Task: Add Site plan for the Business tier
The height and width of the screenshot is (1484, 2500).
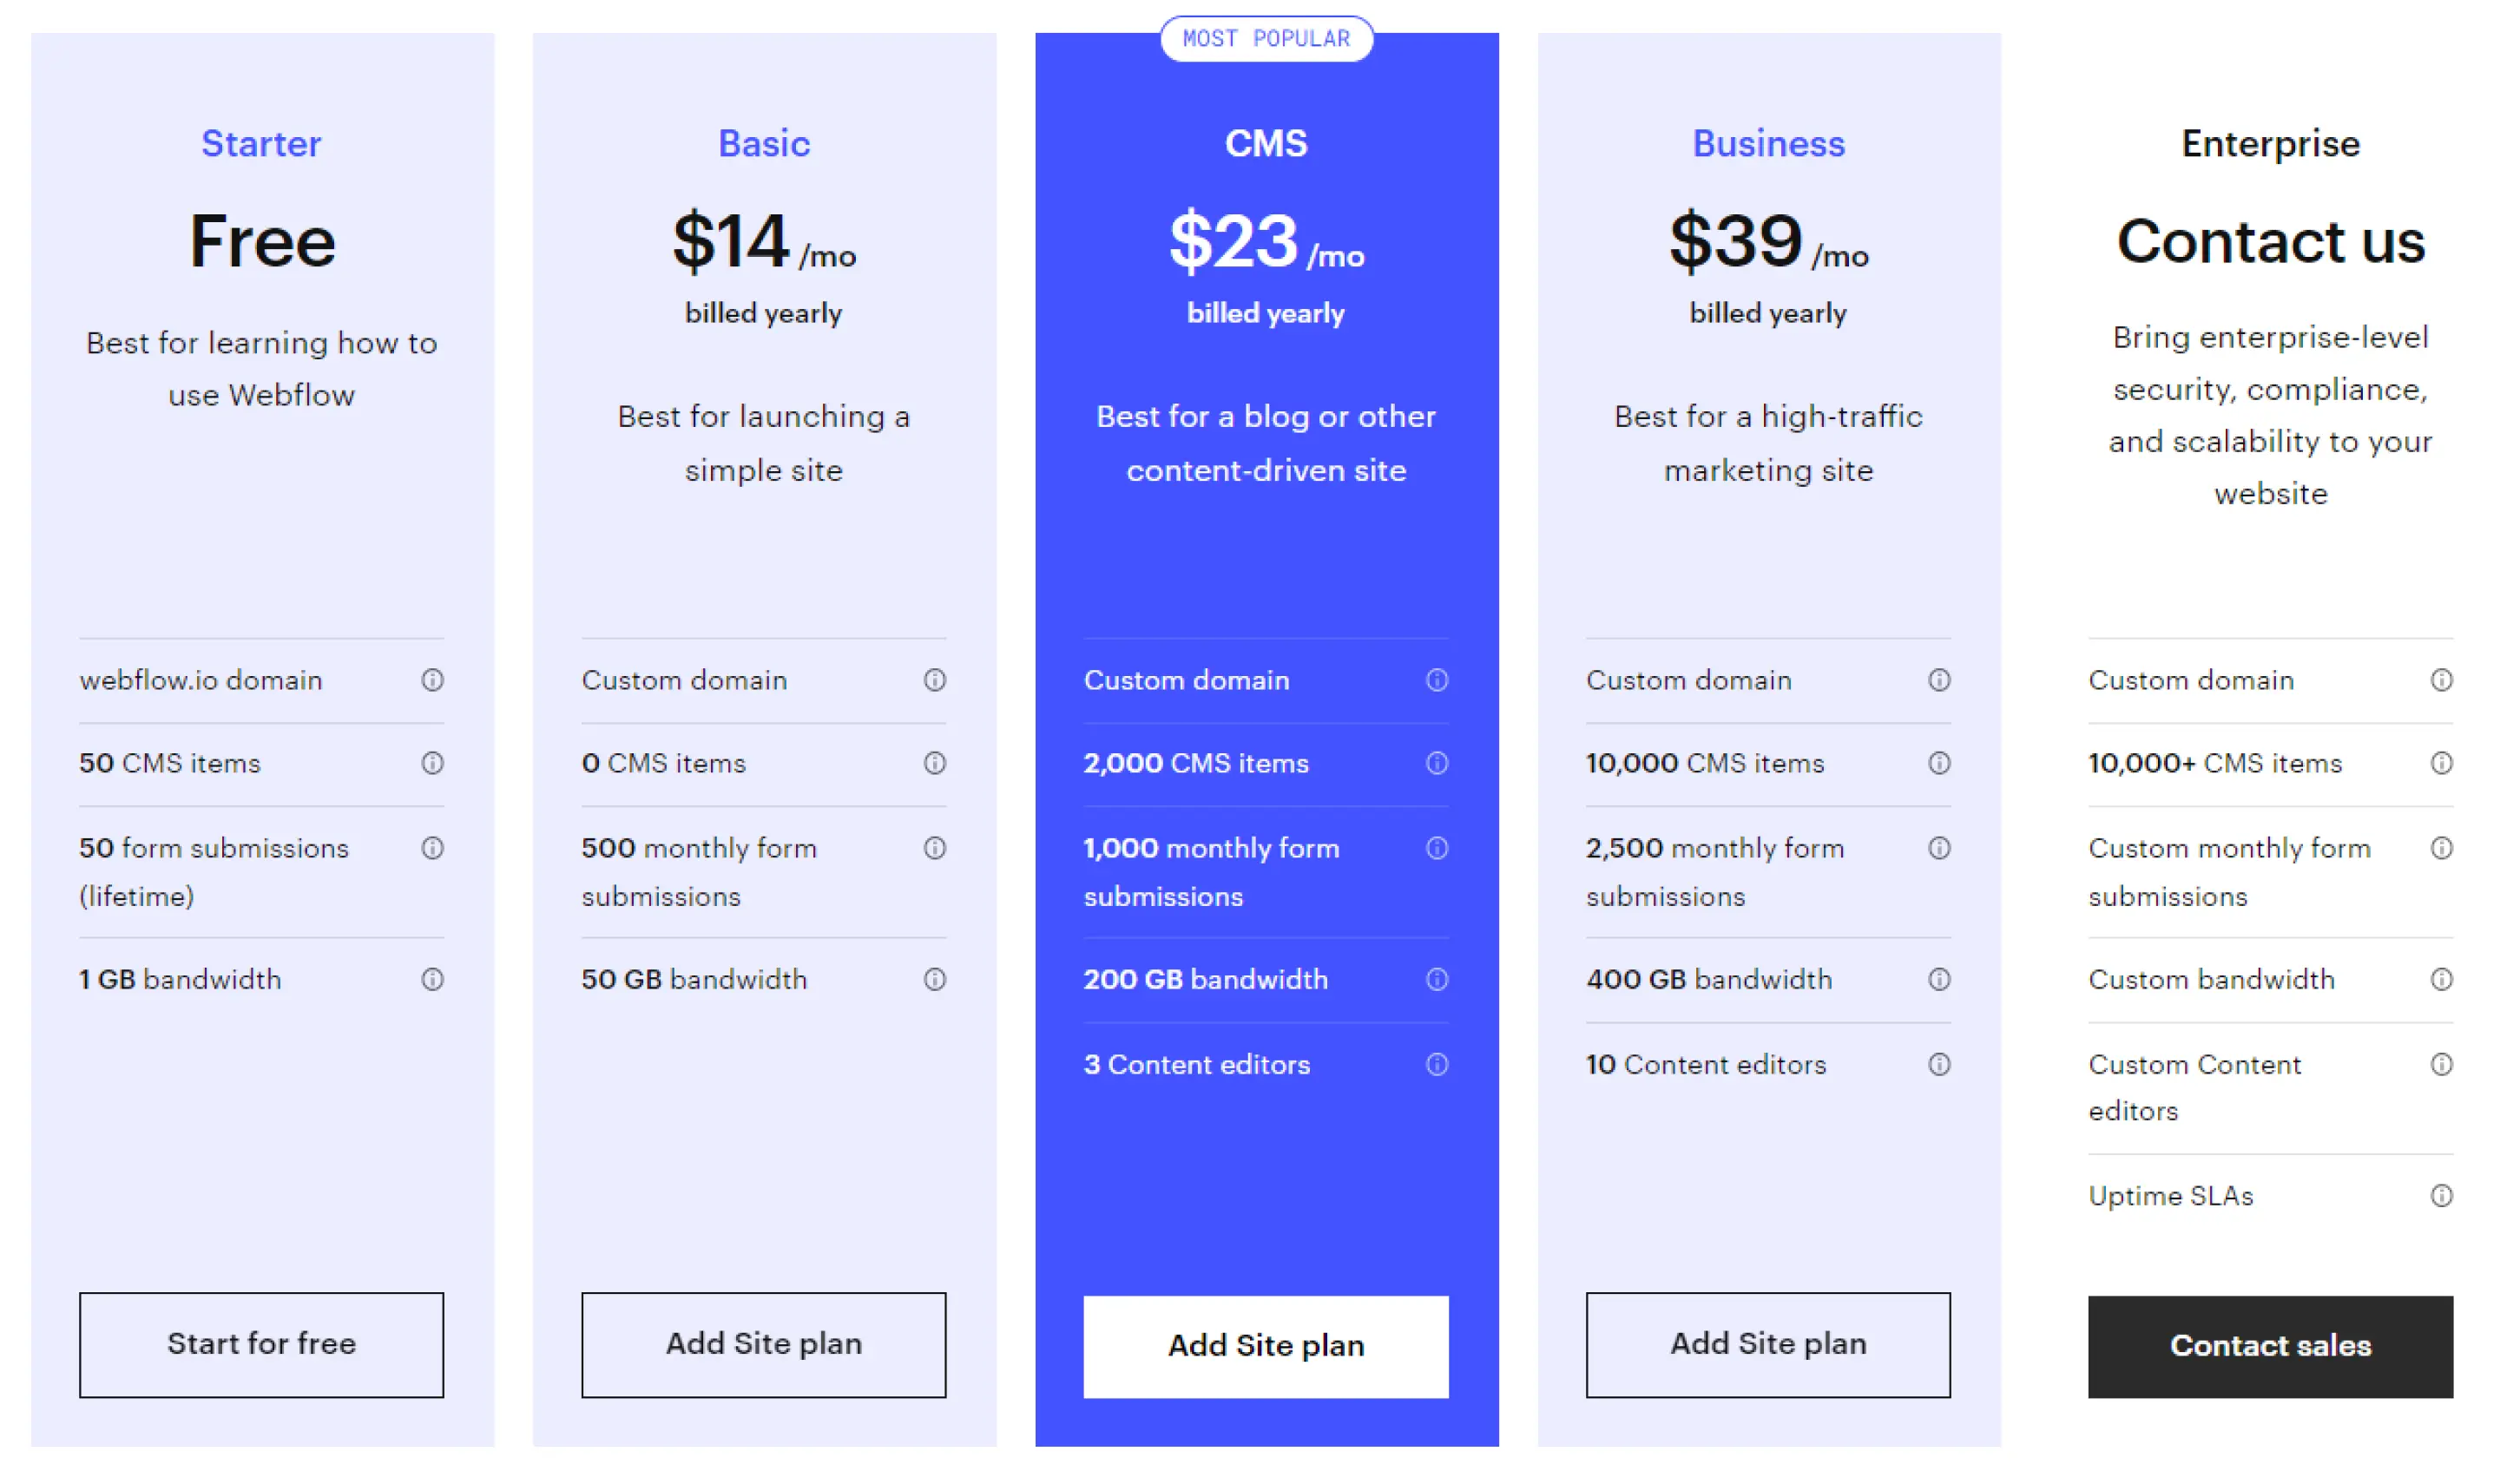Action: pyautogui.click(x=1767, y=1343)
